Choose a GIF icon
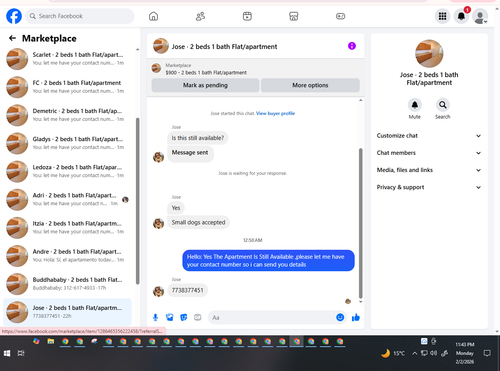 198,317
